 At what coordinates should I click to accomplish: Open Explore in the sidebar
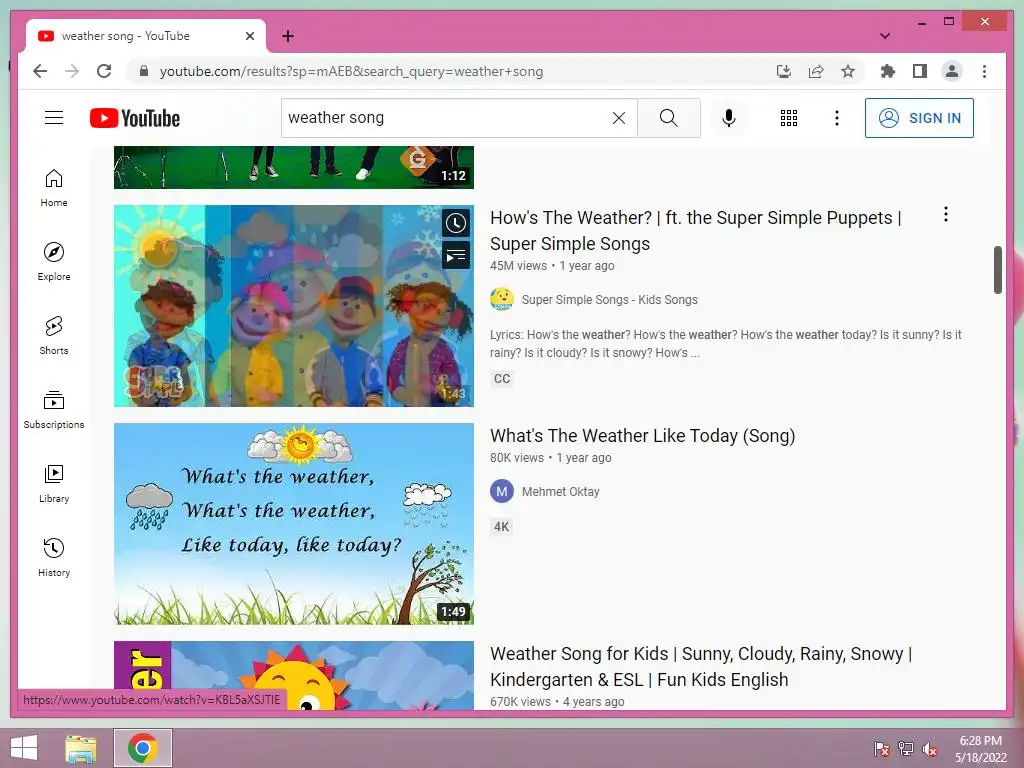point(54,262)
